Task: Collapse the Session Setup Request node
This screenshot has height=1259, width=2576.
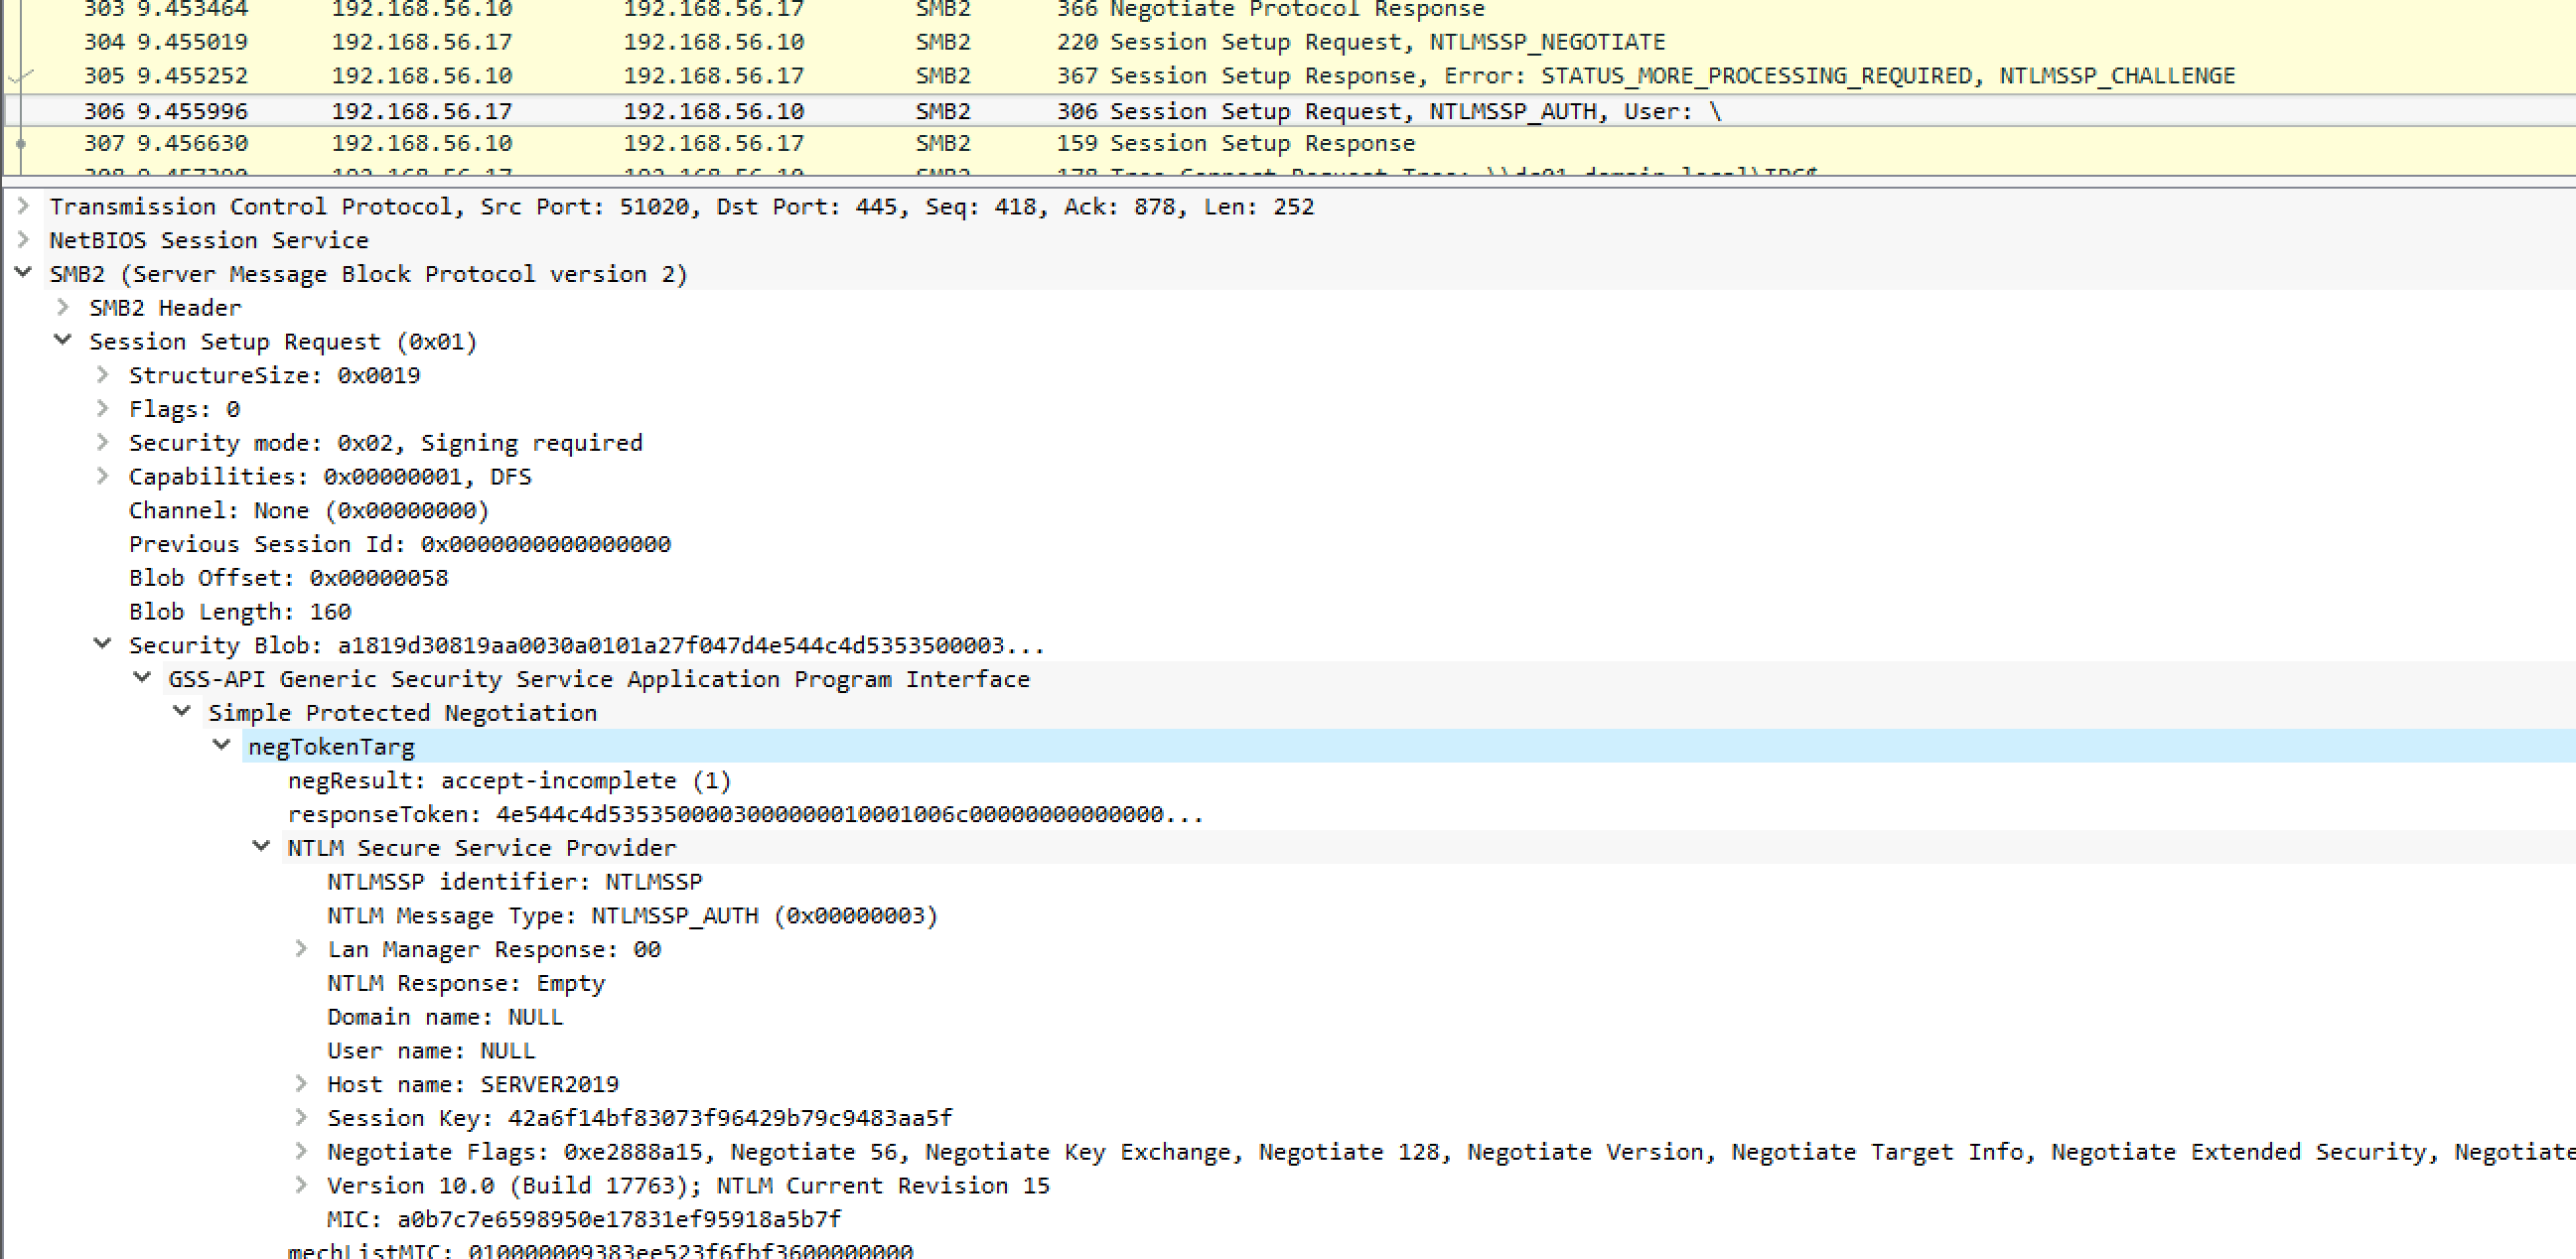Action: pyautogui.click(x=62, y=341)
